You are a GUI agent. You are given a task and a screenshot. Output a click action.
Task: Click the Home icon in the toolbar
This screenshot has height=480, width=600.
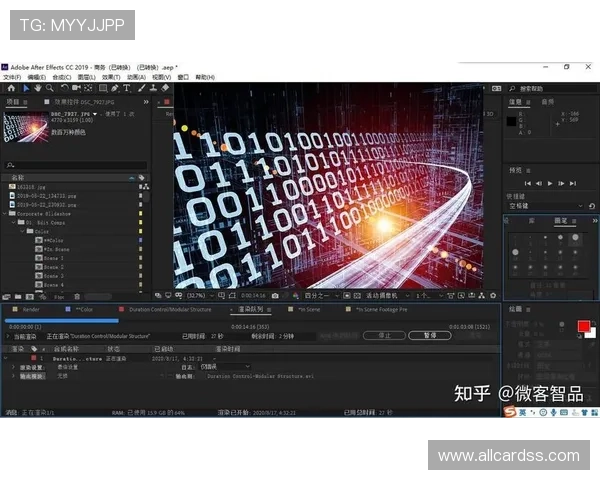pos(11,88)
